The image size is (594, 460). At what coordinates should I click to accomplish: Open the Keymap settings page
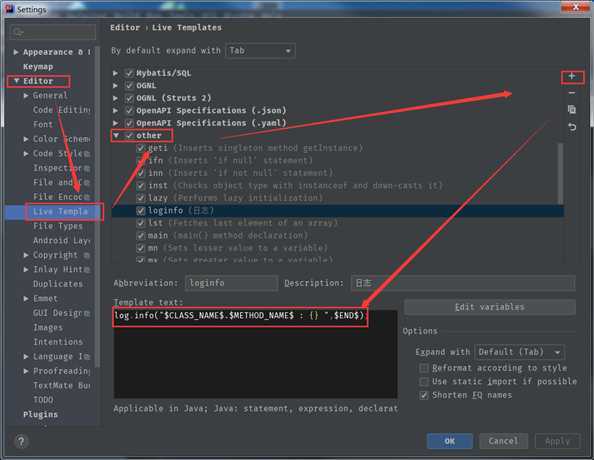coord(38,67)
